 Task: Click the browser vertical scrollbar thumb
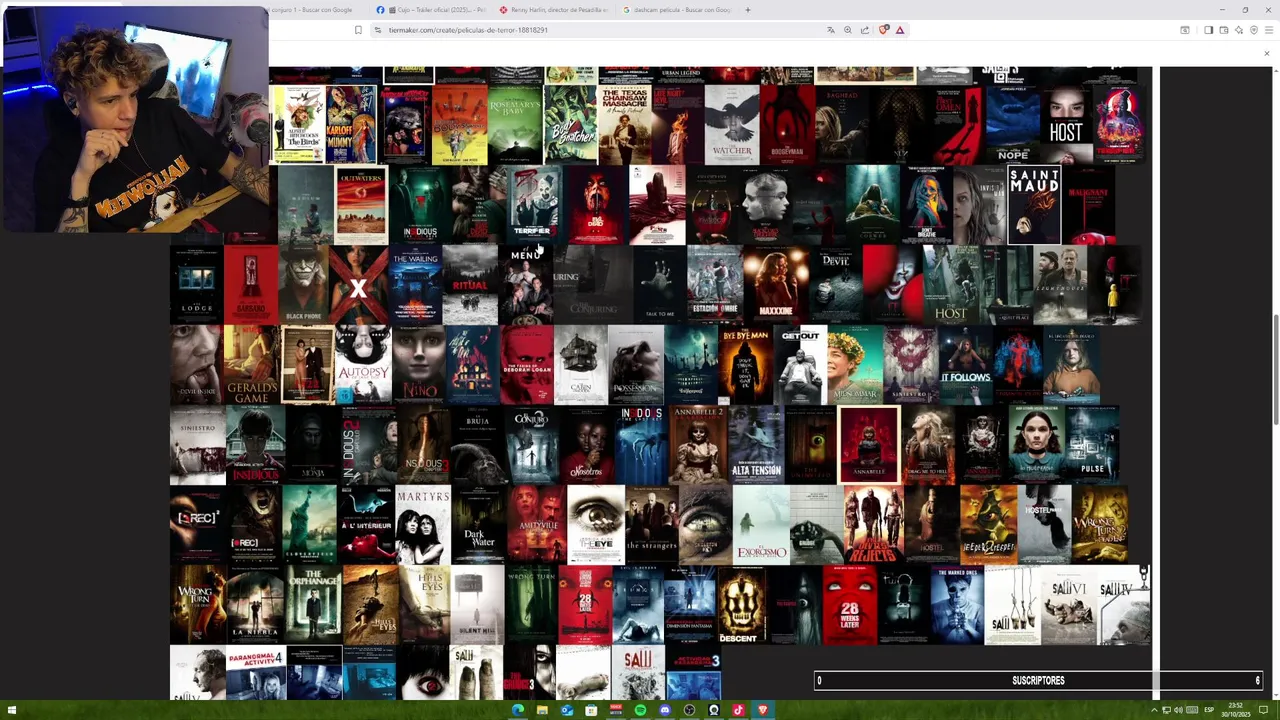point(1276,370)
